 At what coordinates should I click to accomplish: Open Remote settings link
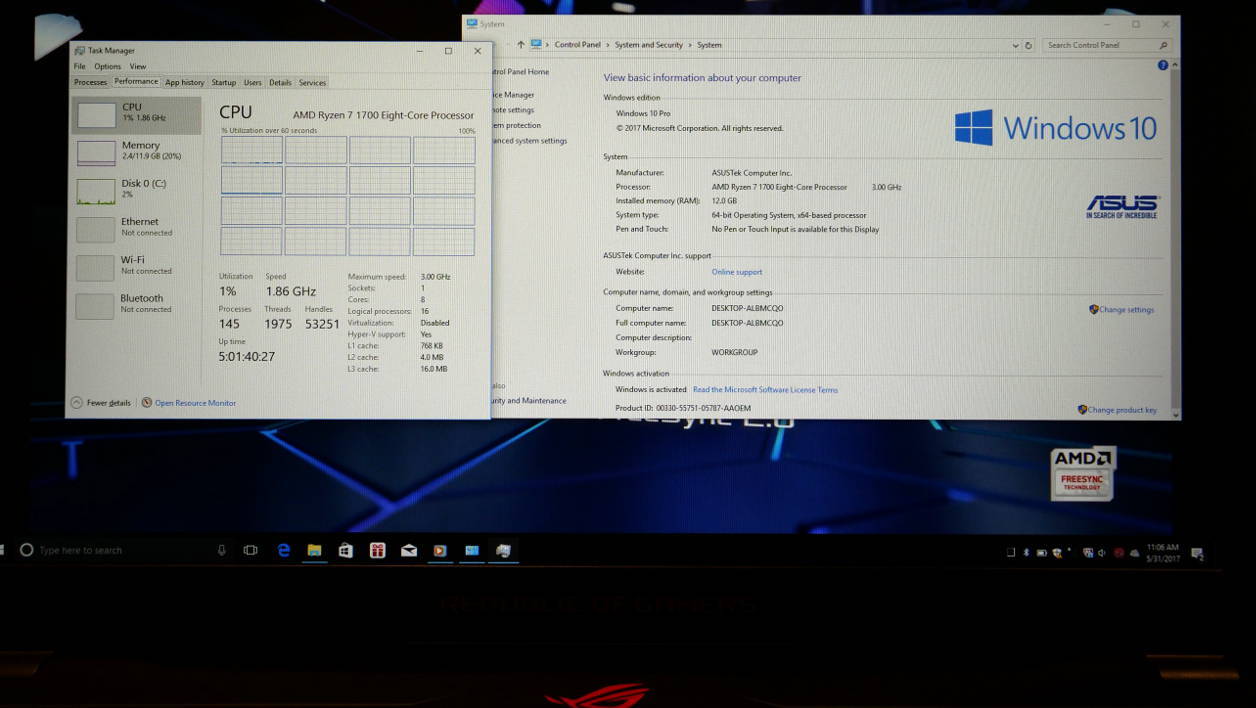coord(513,110)
